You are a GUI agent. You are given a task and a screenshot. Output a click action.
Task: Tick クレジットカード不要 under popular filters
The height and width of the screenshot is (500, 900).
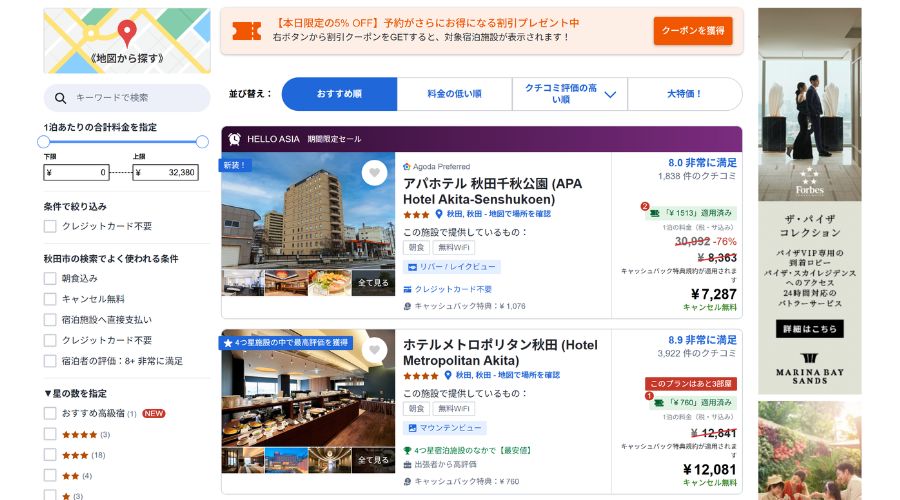[x=50, y=340]
